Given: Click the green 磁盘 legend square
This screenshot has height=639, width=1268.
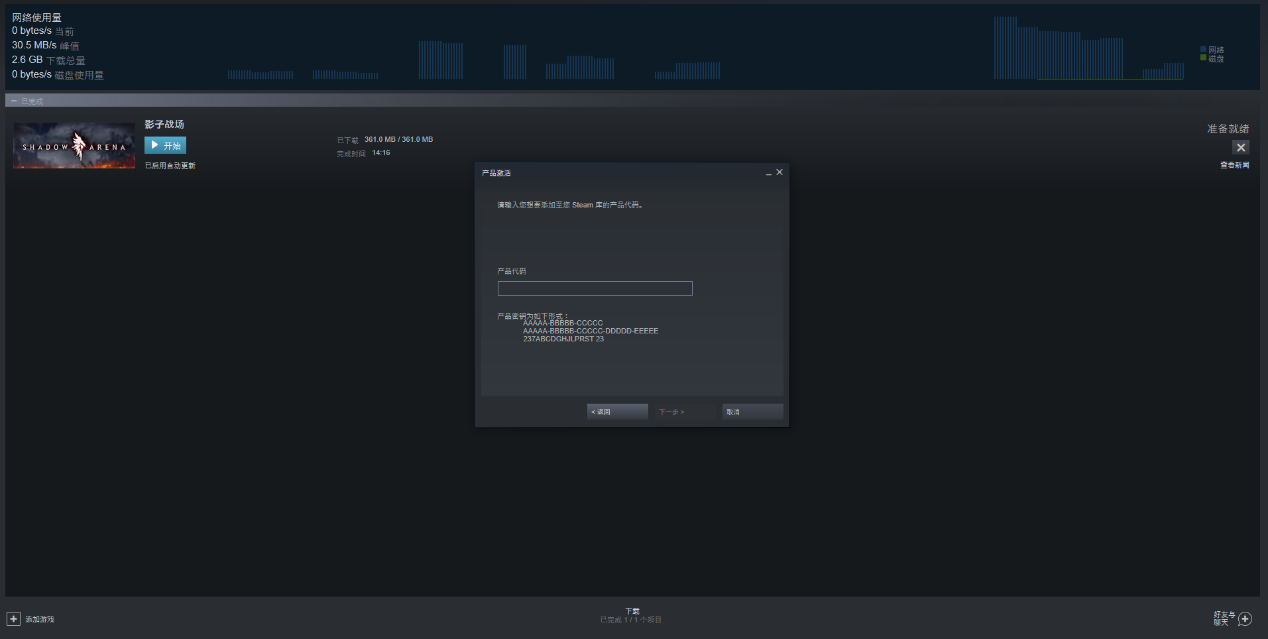Looking at the screenshot, I should point(1203,58).
